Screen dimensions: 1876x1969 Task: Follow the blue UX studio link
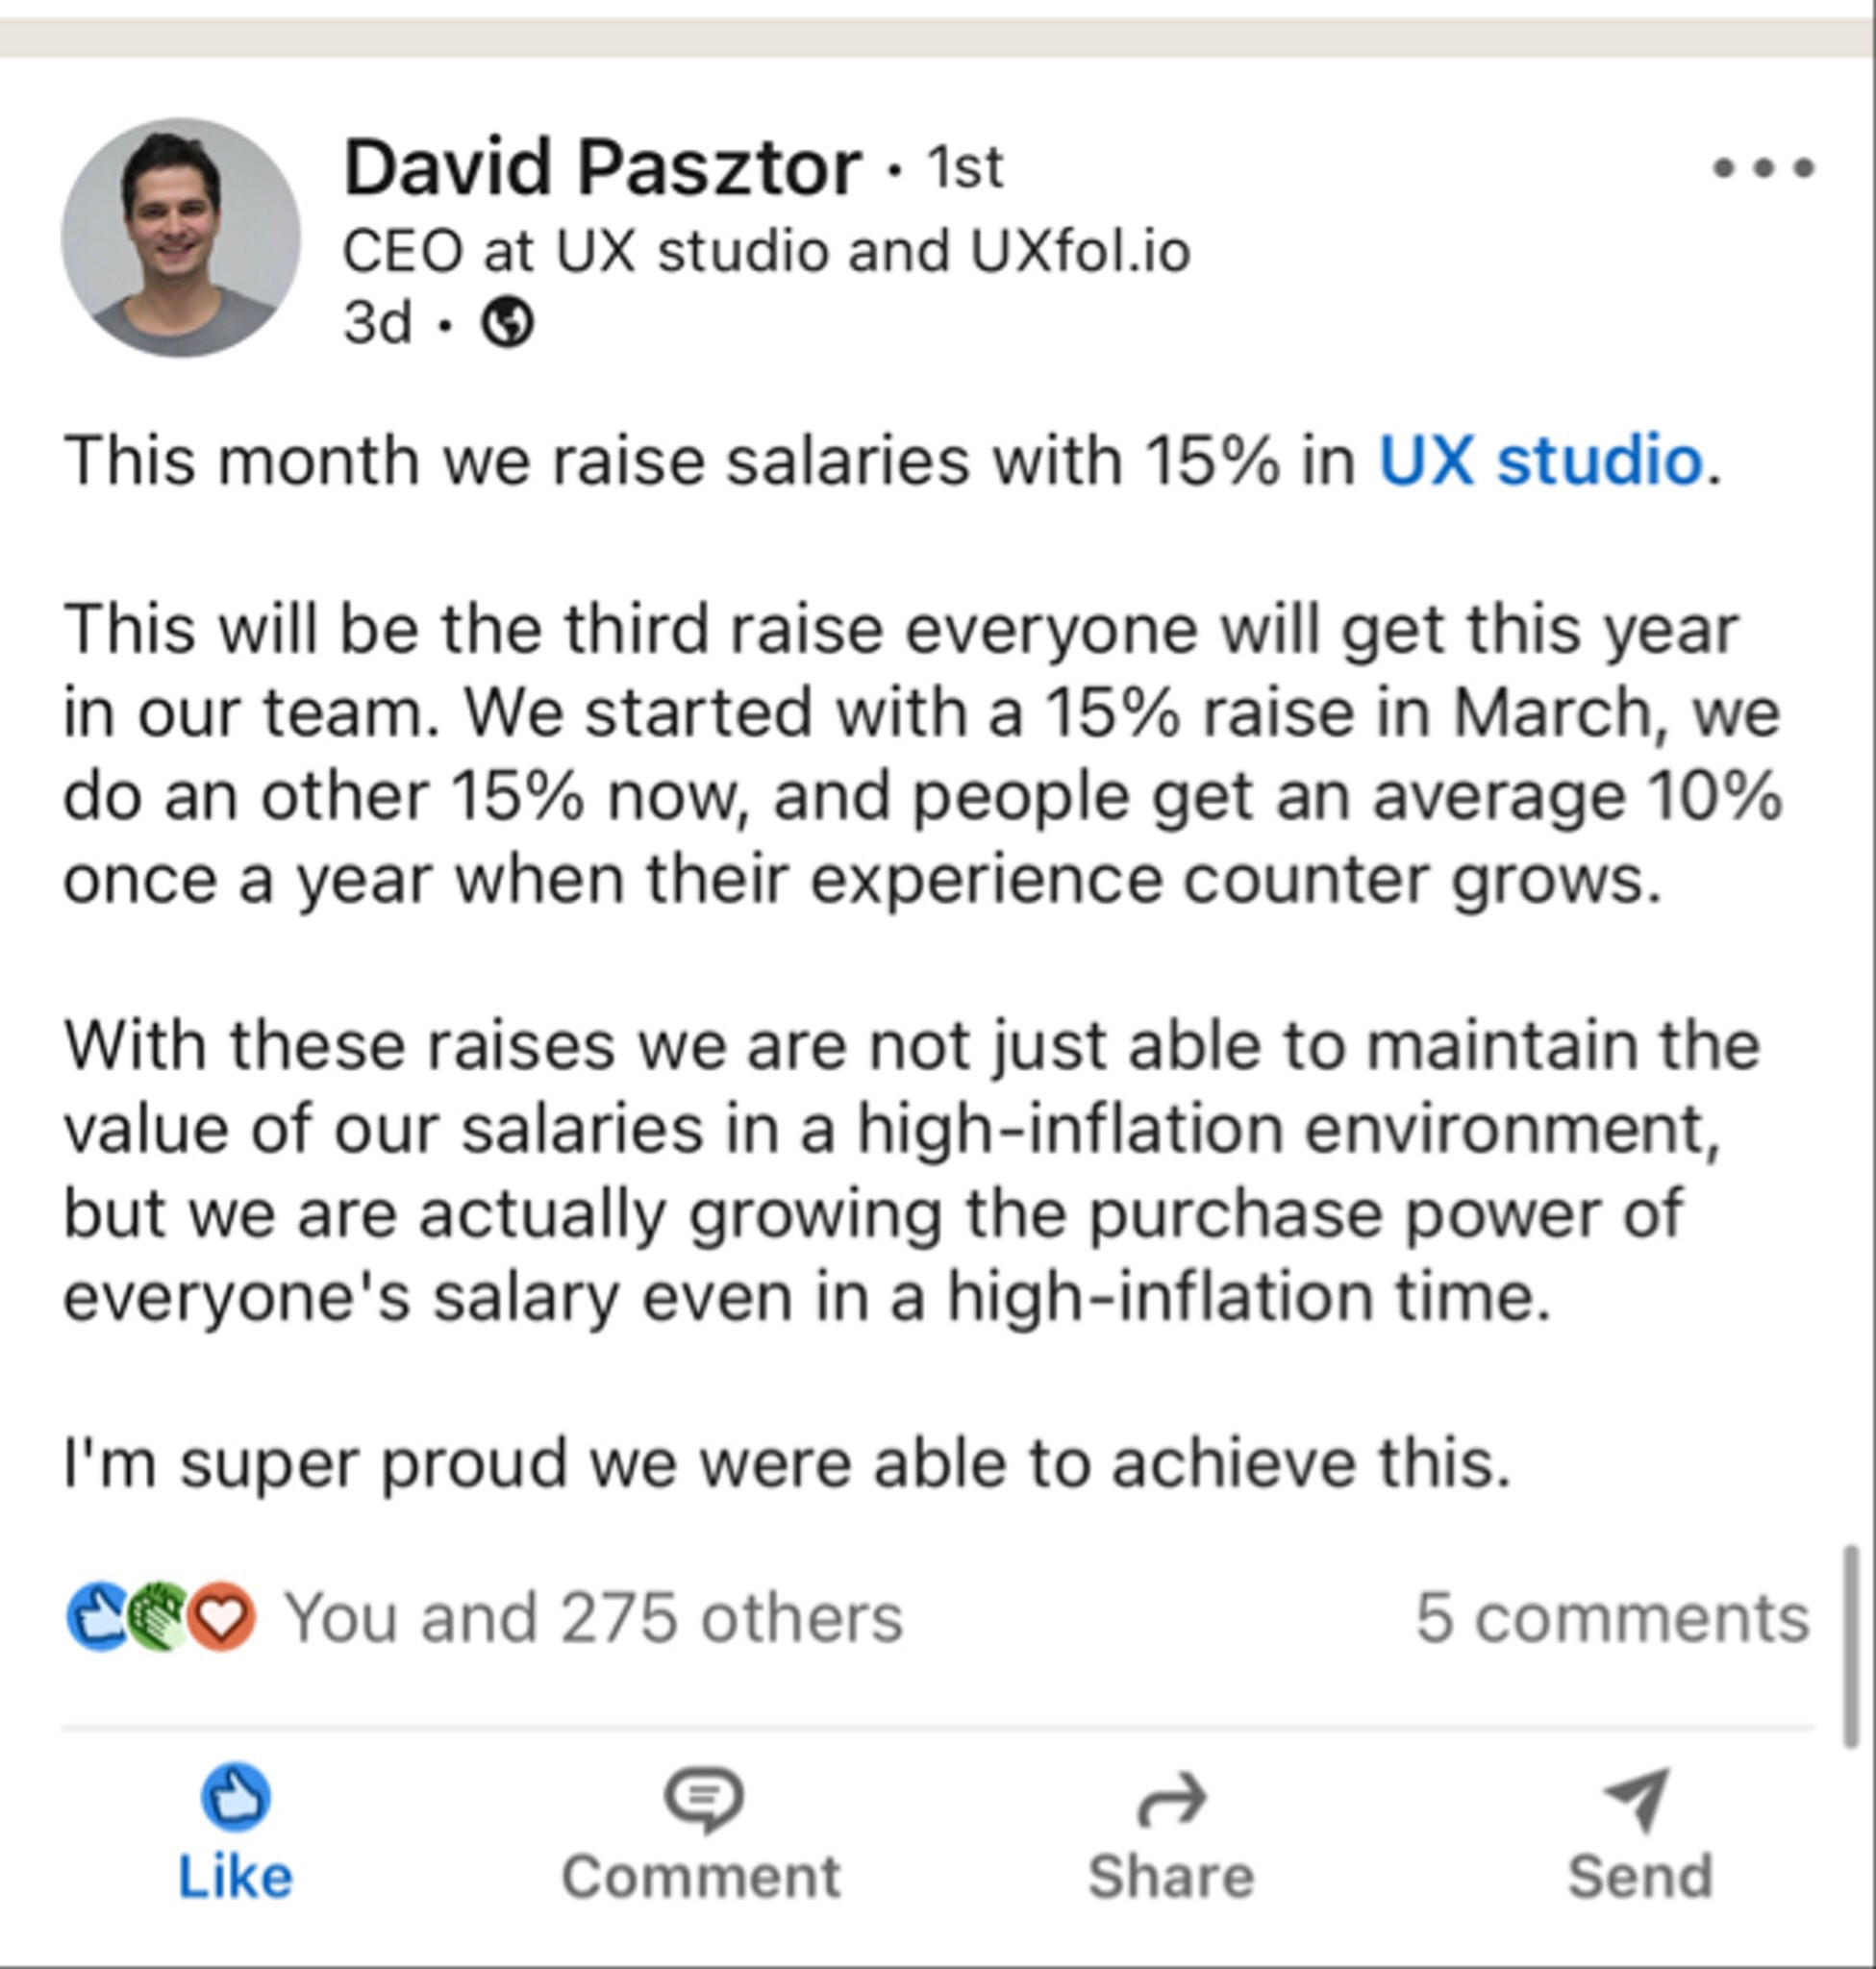(1540, 461)
